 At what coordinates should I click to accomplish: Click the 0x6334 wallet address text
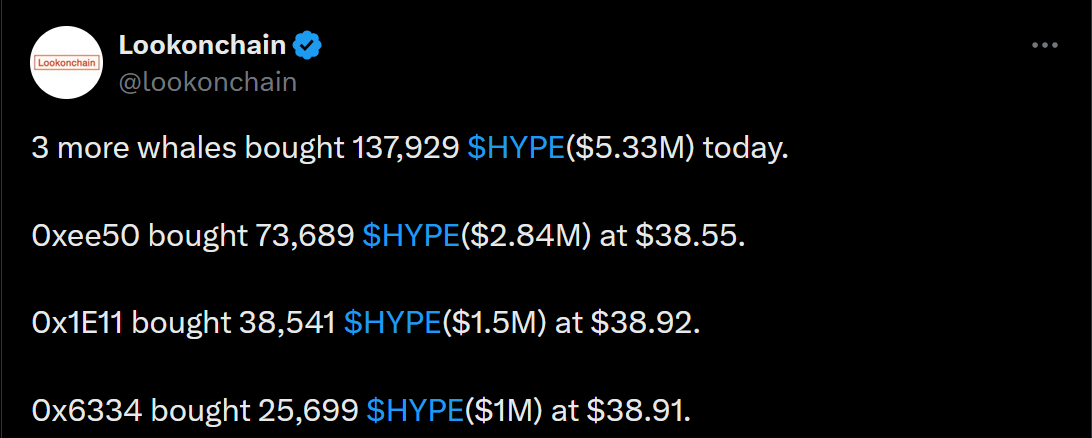click(x=88, y=411)
